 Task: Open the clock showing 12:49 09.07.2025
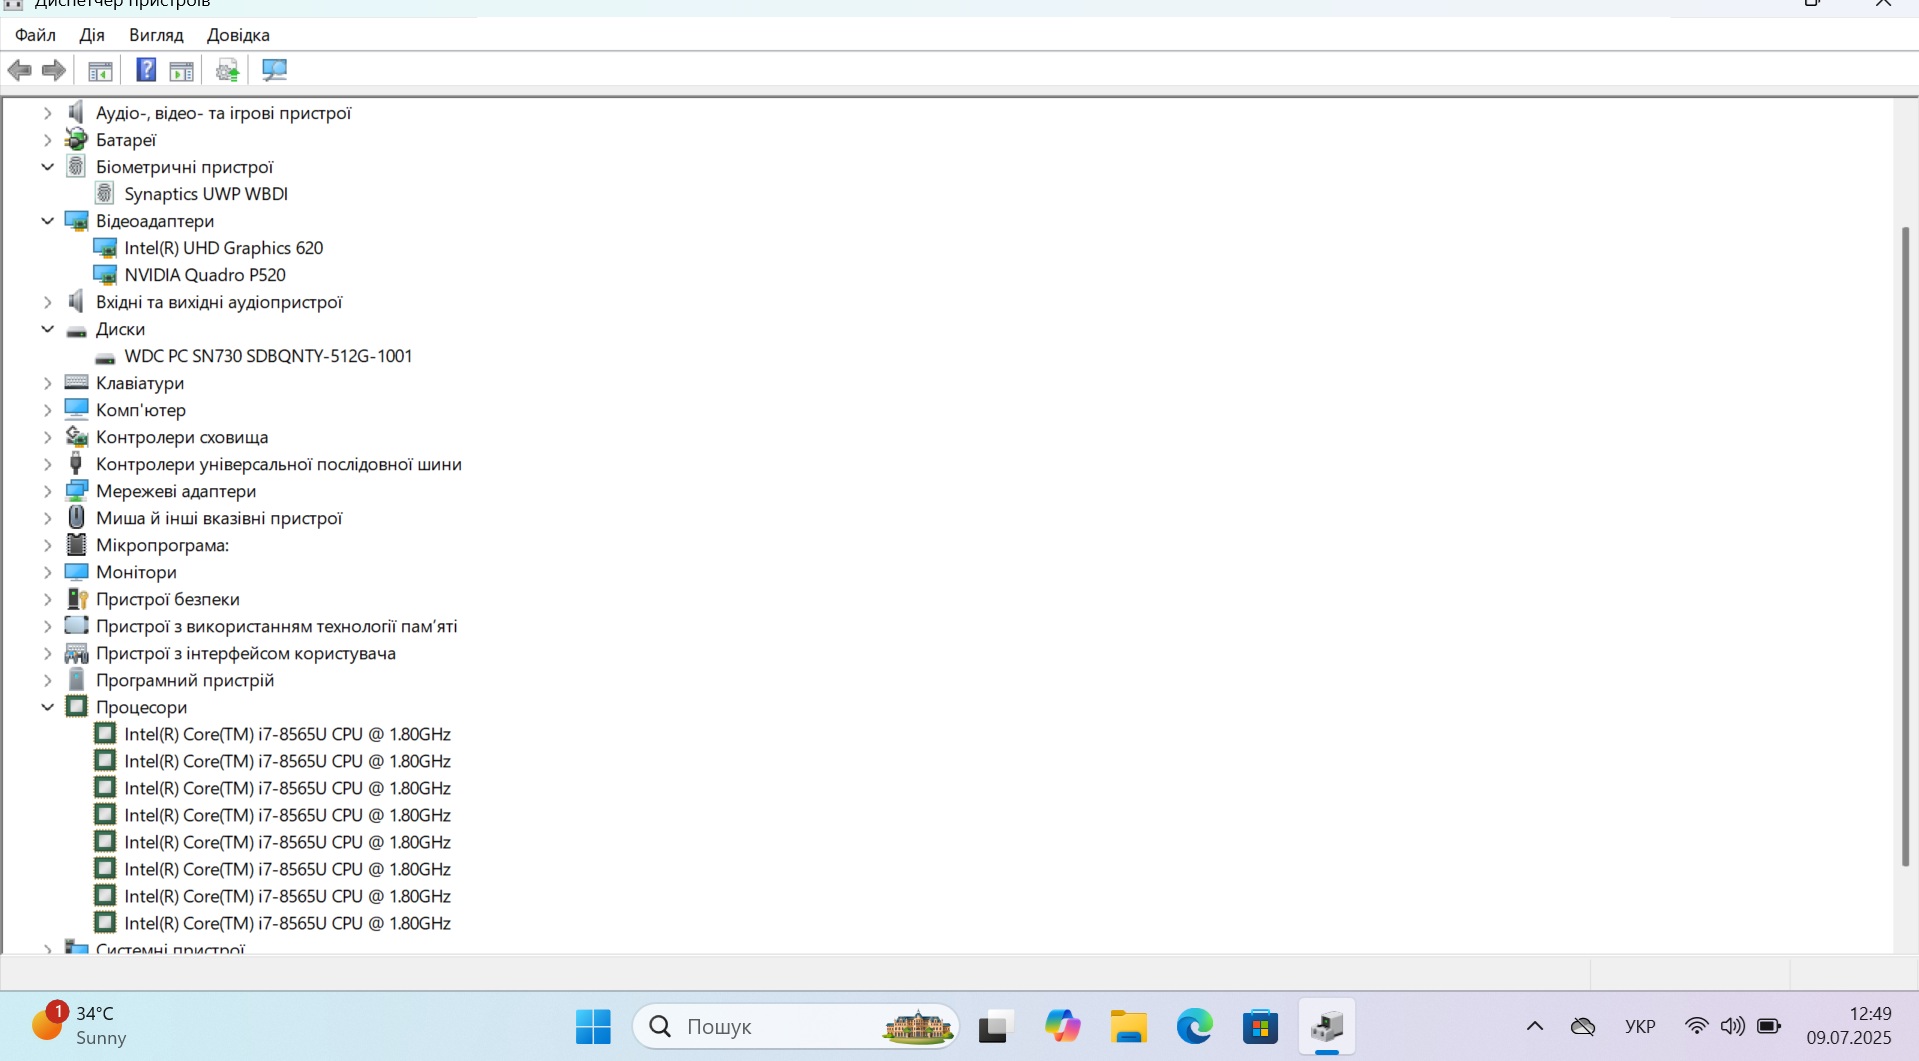(x=1849, y=1026)
